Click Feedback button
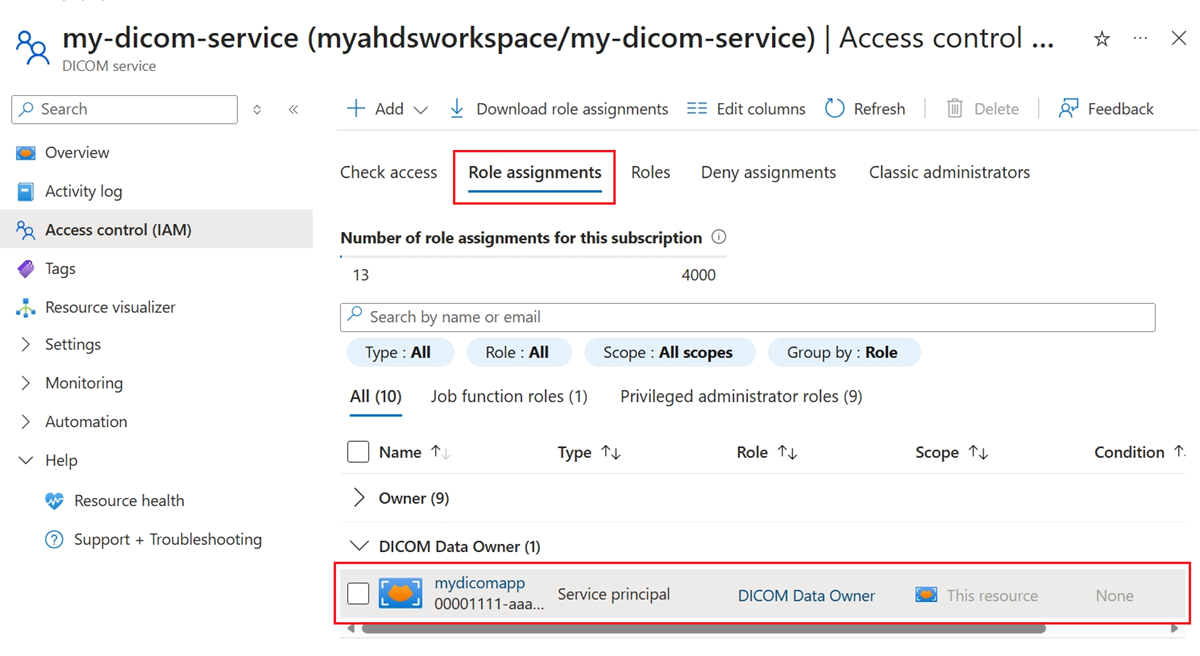This screenshot has width=1200, height=656. pos(1106,109)
